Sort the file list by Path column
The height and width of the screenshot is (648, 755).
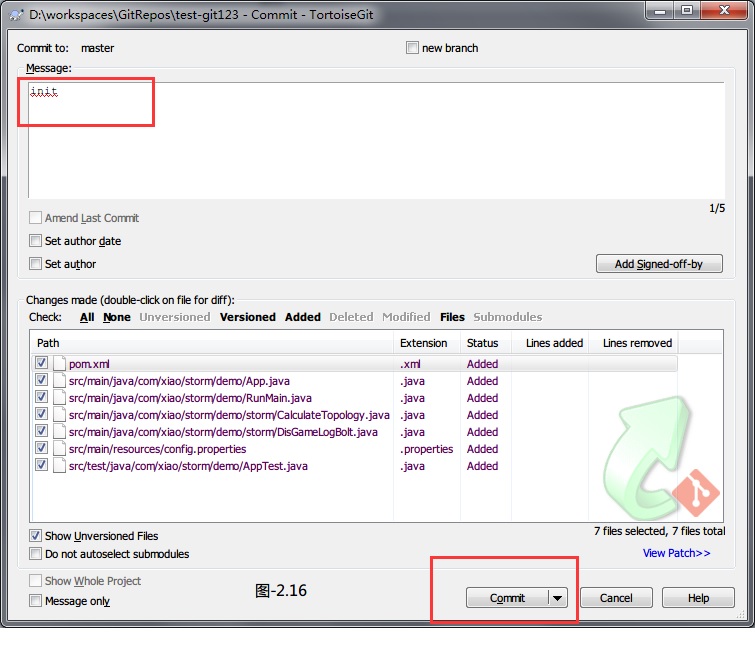click(x=200, y=343)
